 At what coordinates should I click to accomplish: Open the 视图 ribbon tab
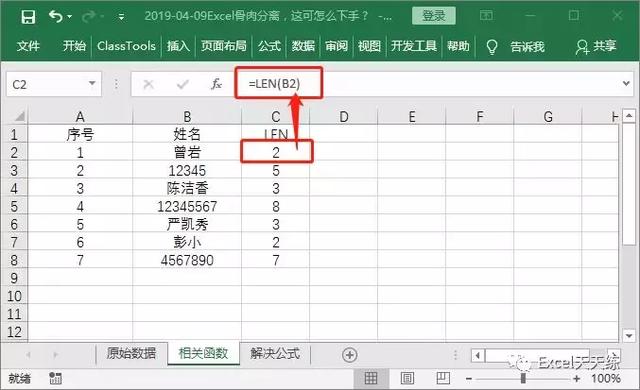pos(369,46)
